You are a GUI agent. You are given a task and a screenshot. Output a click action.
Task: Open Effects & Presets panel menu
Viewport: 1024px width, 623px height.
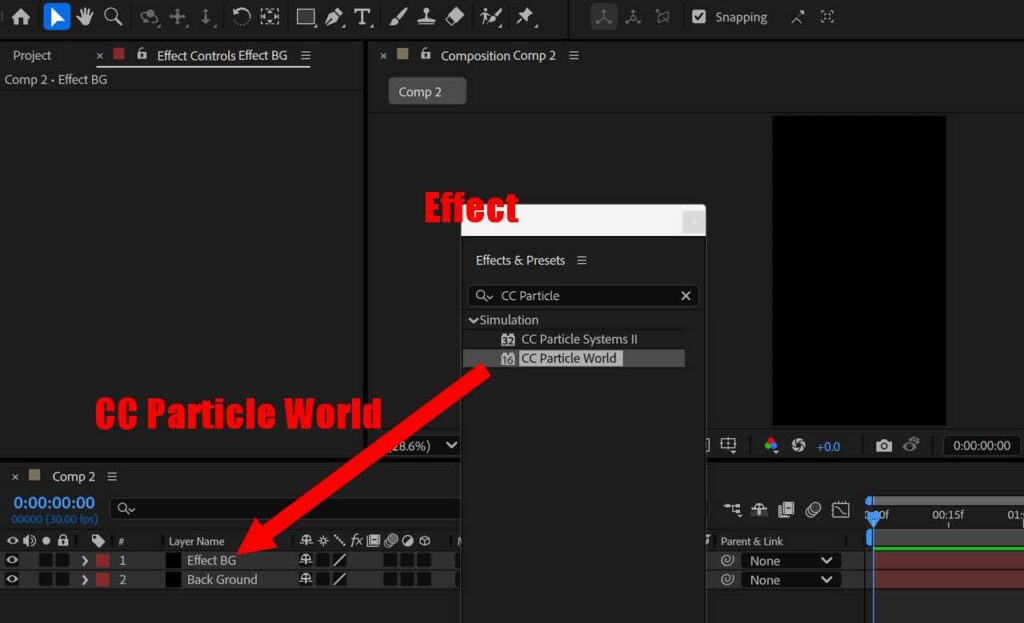tap(581, 261)
